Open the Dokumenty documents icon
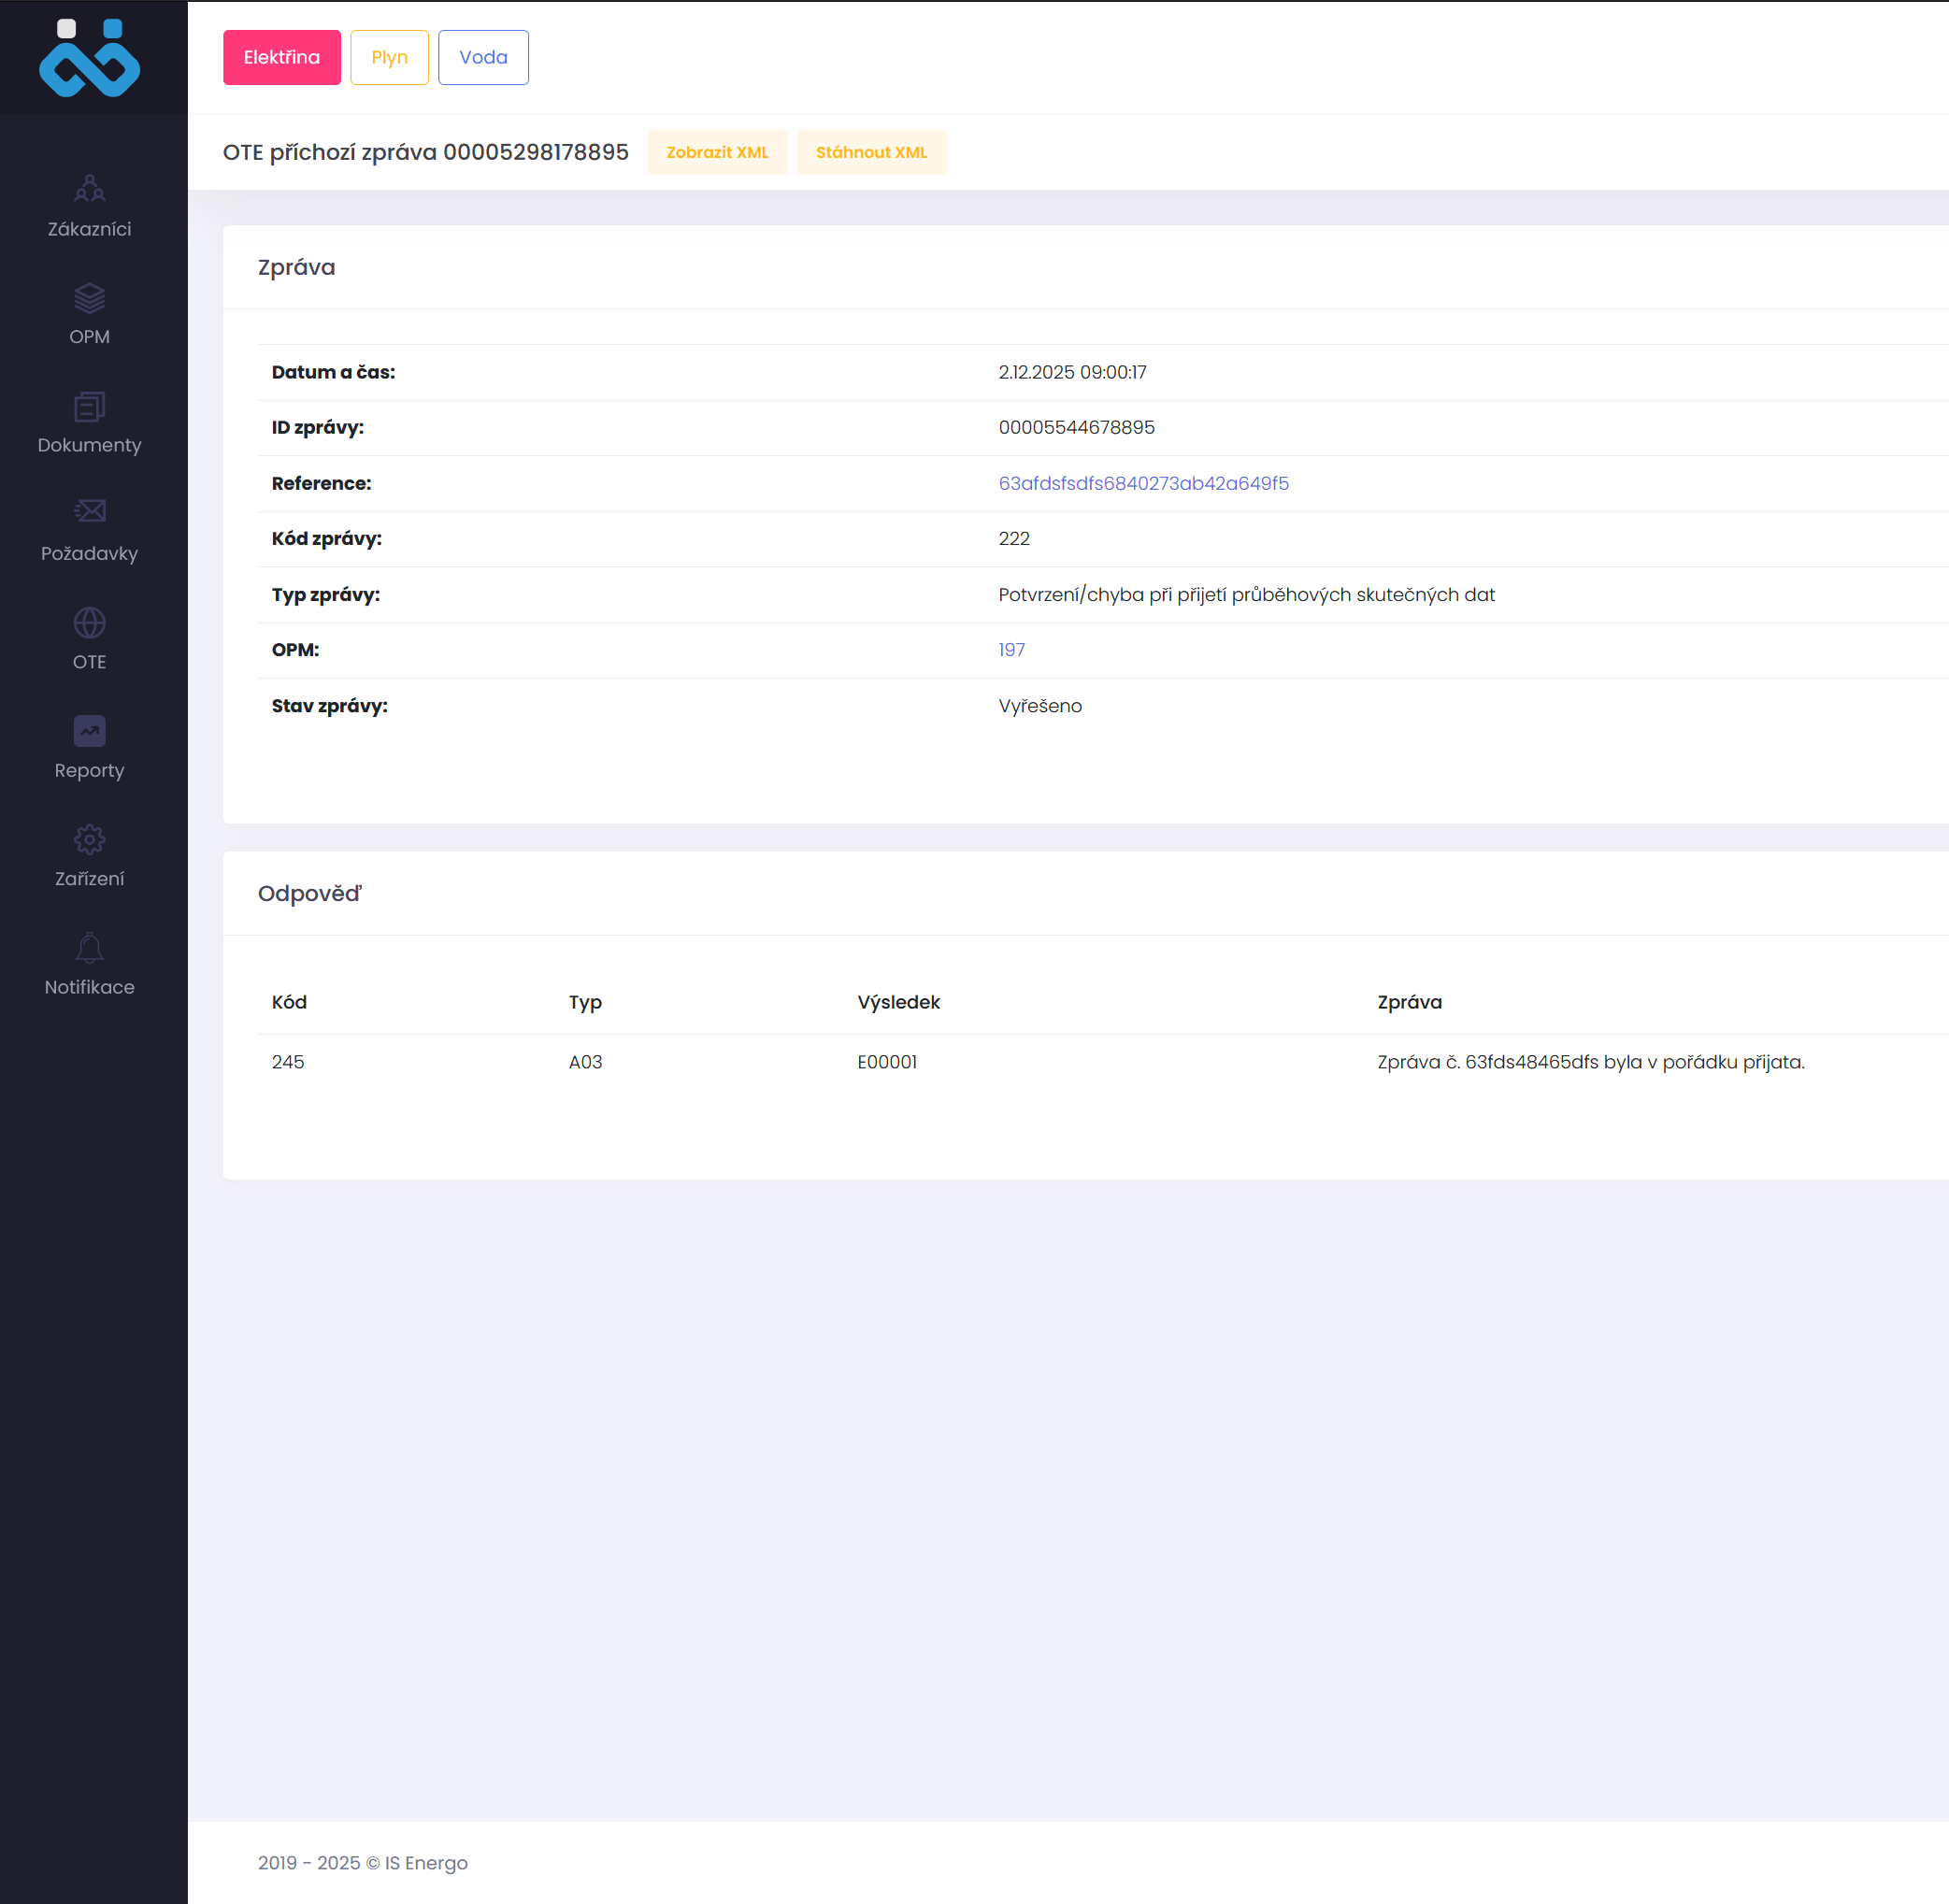This screenshot has width=1949, height=1904. pos(89,406)
